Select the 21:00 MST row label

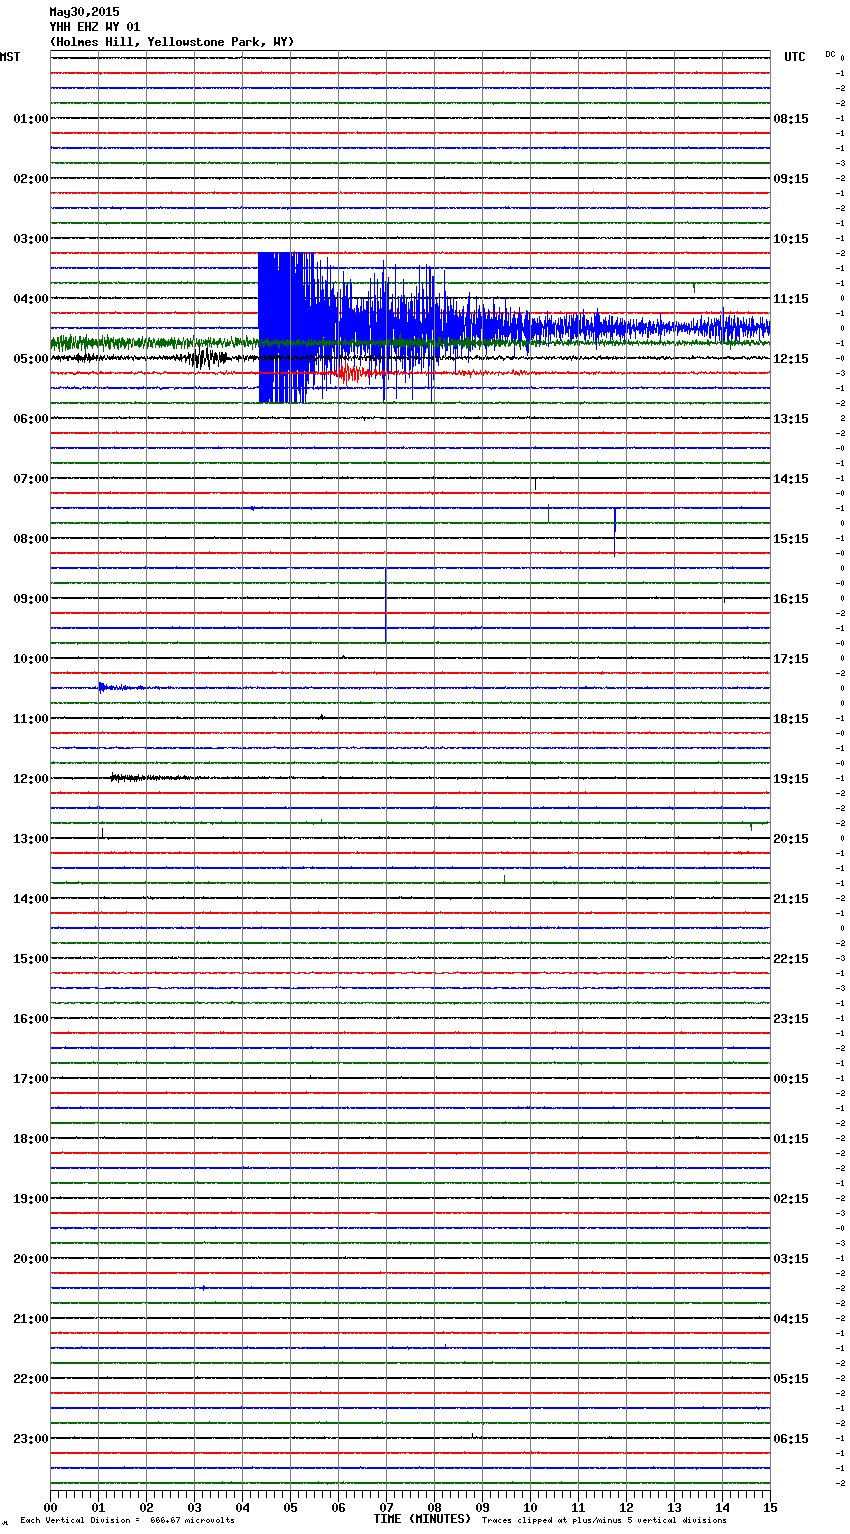point(31,1319)
